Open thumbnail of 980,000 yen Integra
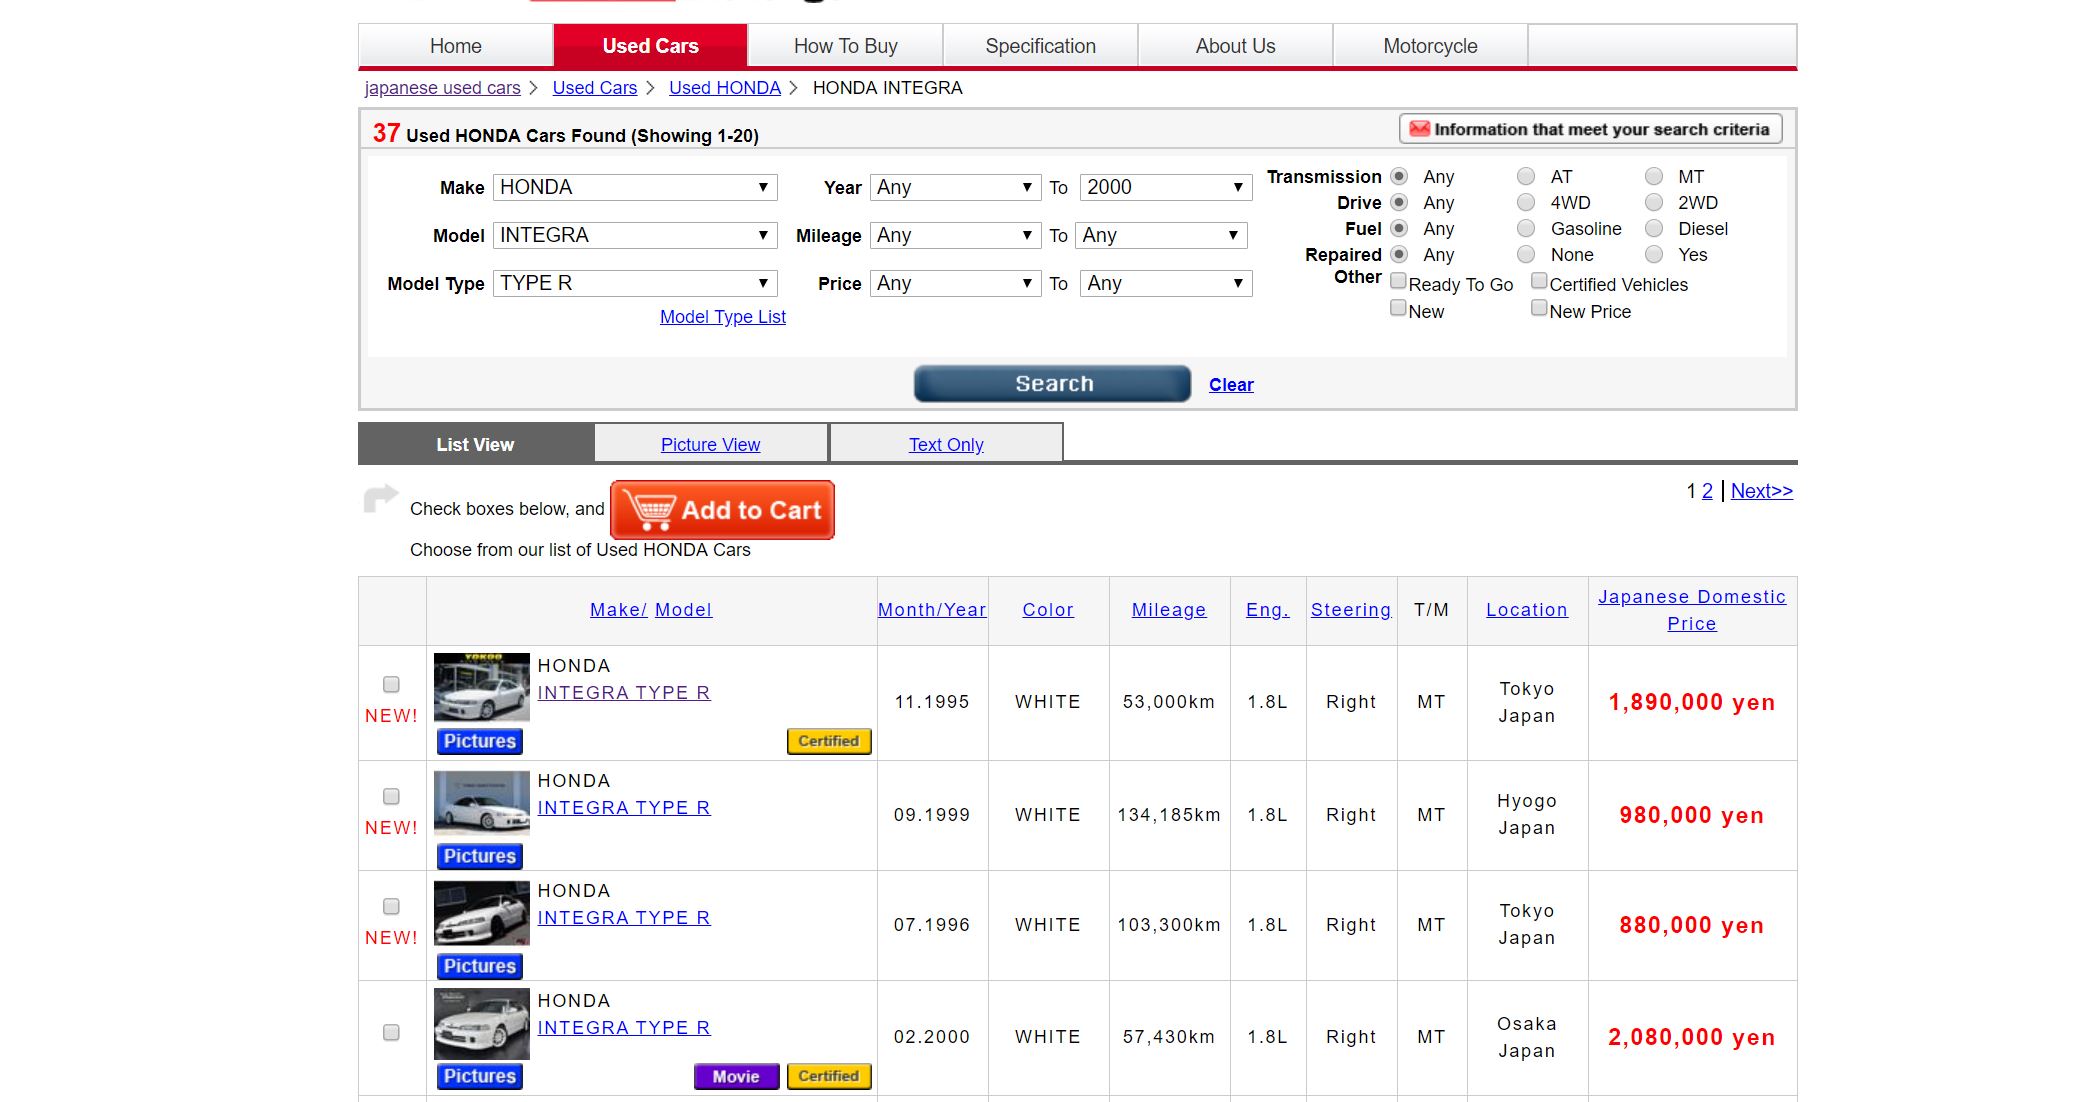The image size is (2093, 1102). [x=482, y=802]
